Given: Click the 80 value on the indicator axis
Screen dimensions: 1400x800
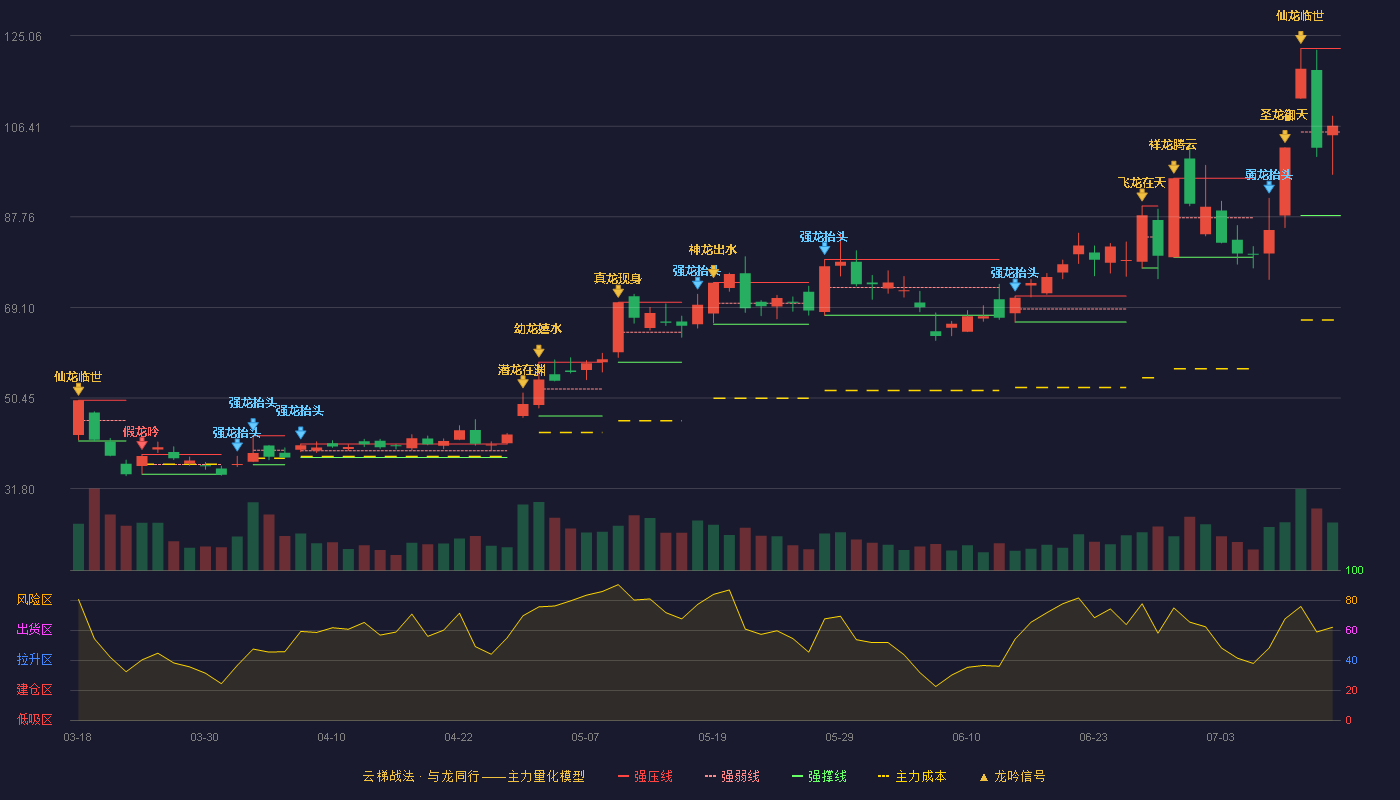Looking at the screenshot, I should [x=1351, y=600].
